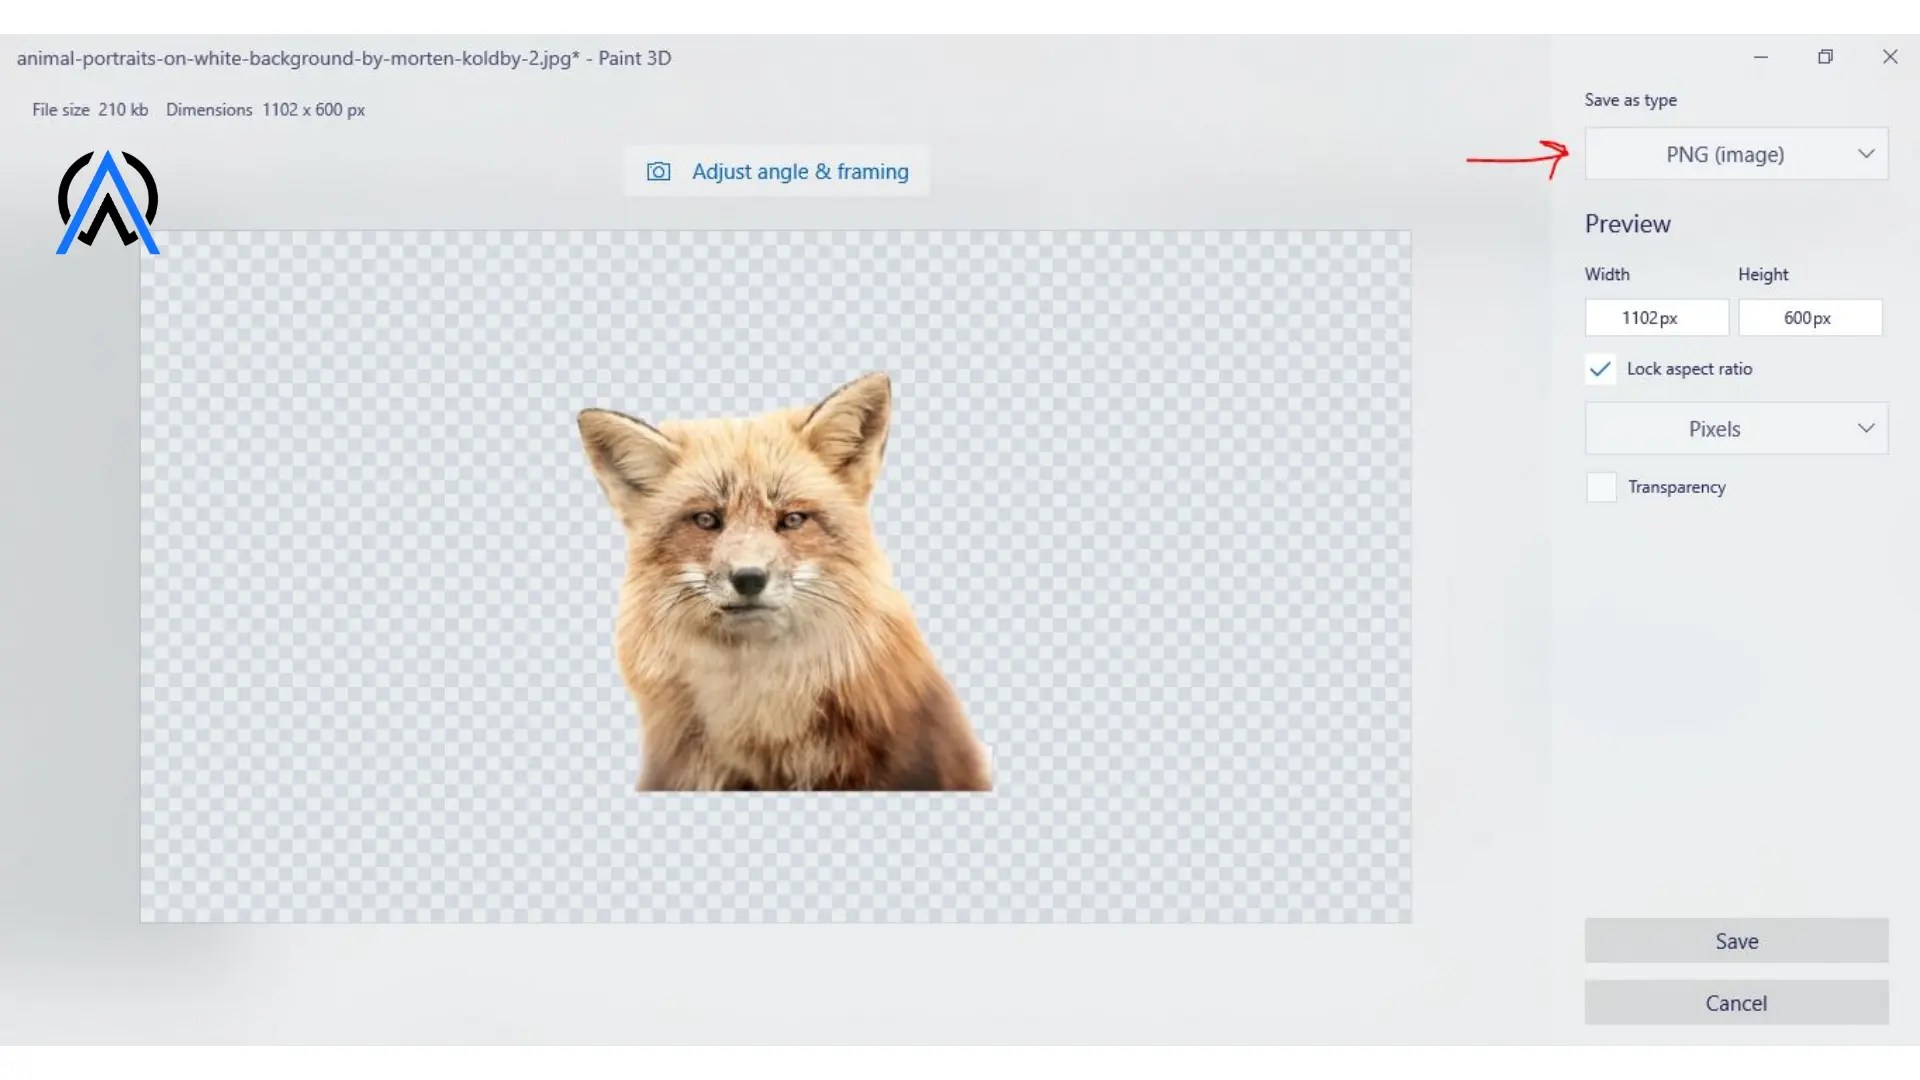Open the Save as type dropdown showing PNG (image)
The height and width of the screenshot is (1080, 1920).
pos(1735,154)
